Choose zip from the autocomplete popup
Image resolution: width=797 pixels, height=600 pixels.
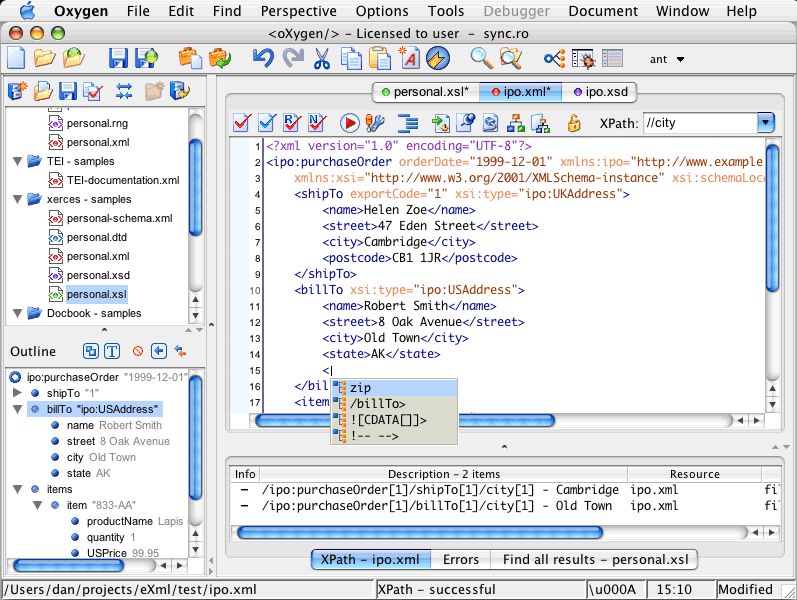360,388
